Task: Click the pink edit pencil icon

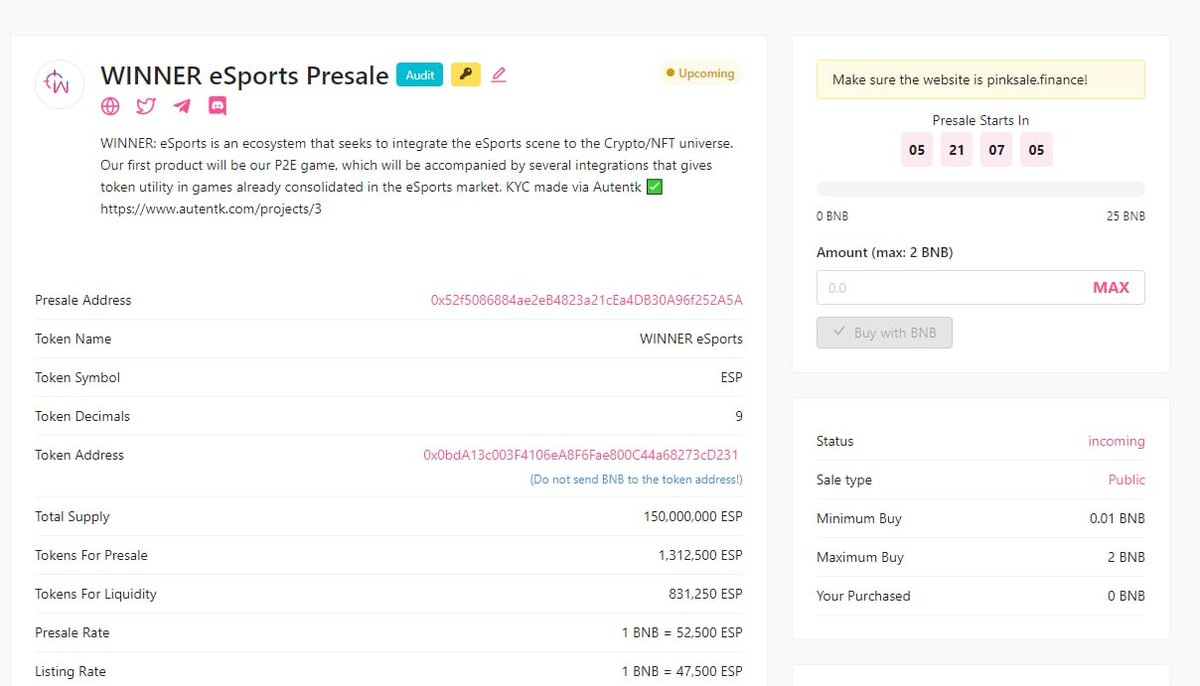Action: [x=499, y=74]
